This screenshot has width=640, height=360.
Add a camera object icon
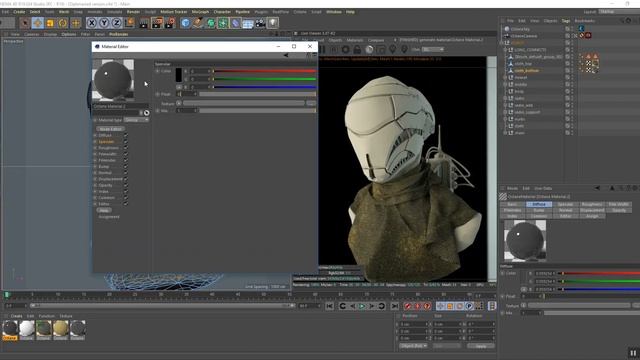point(260,23)
